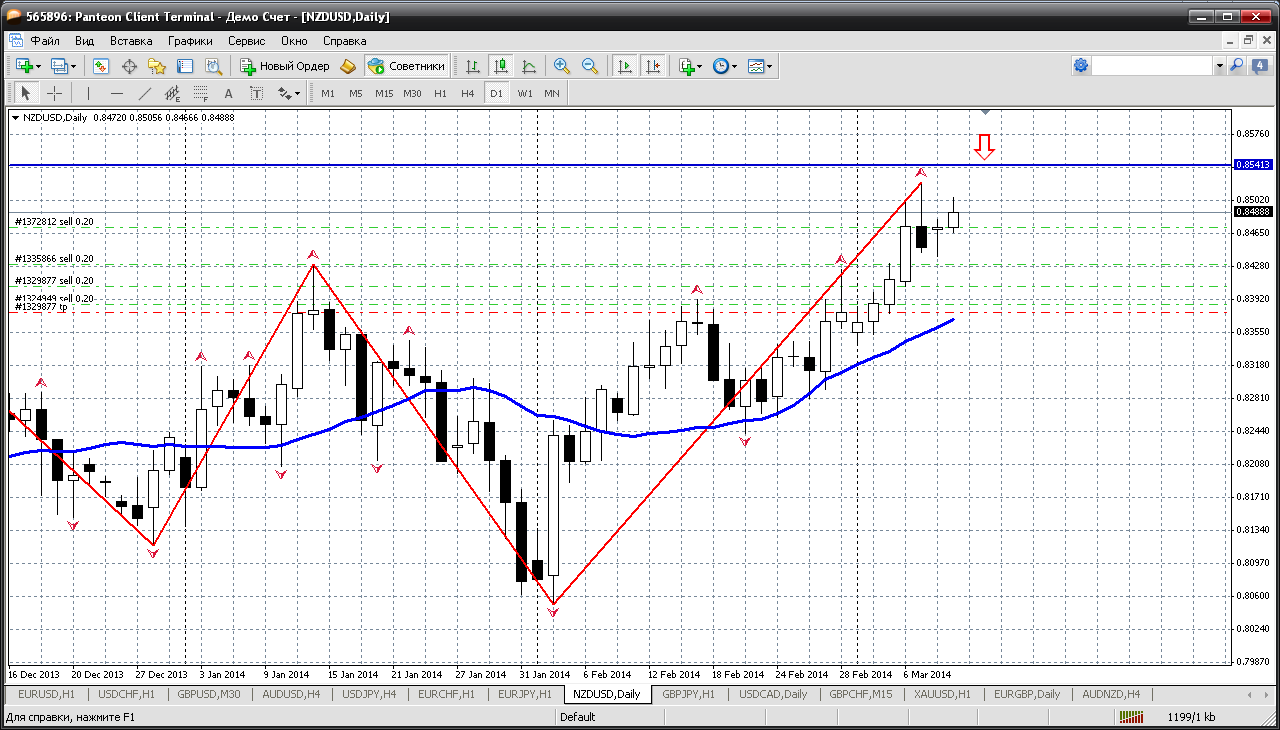Expand the search box dropdown arrow

pyautogui.click(x=1219, y=66)
